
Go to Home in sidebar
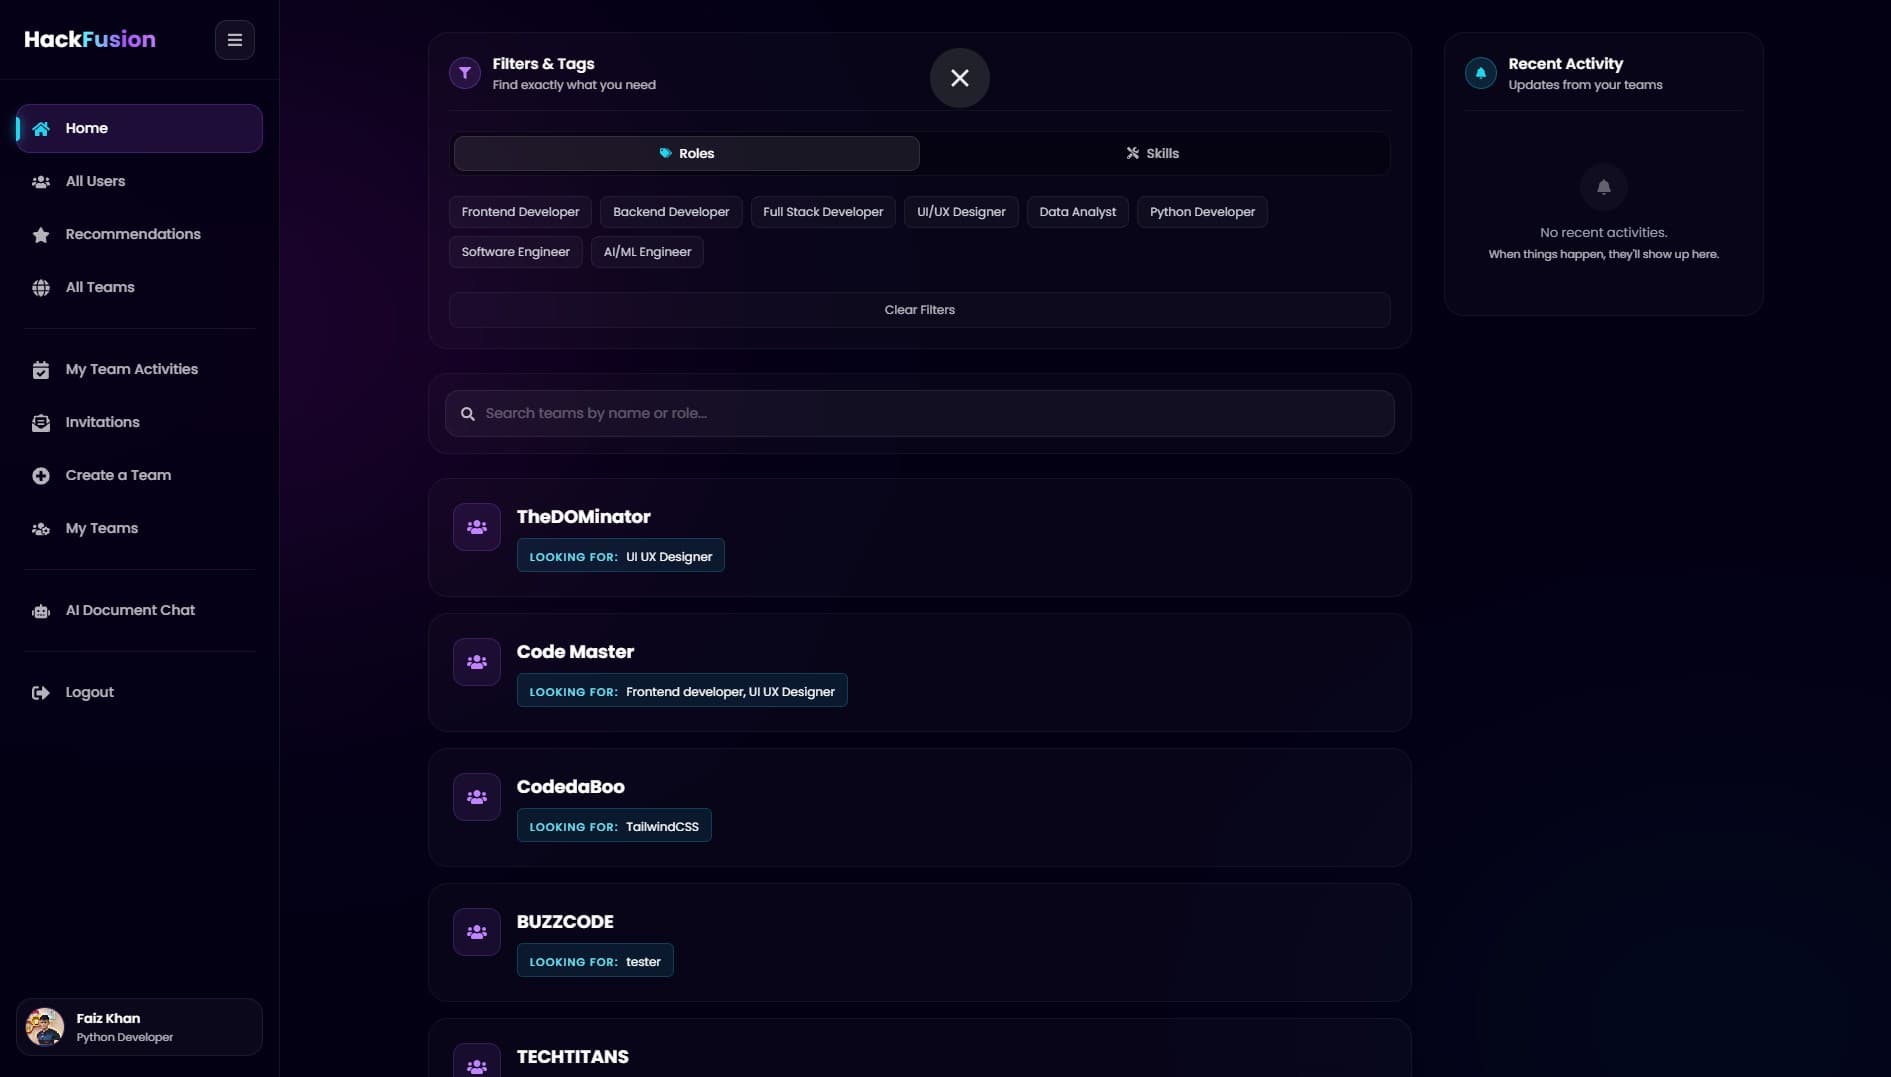tap(139, 128)
